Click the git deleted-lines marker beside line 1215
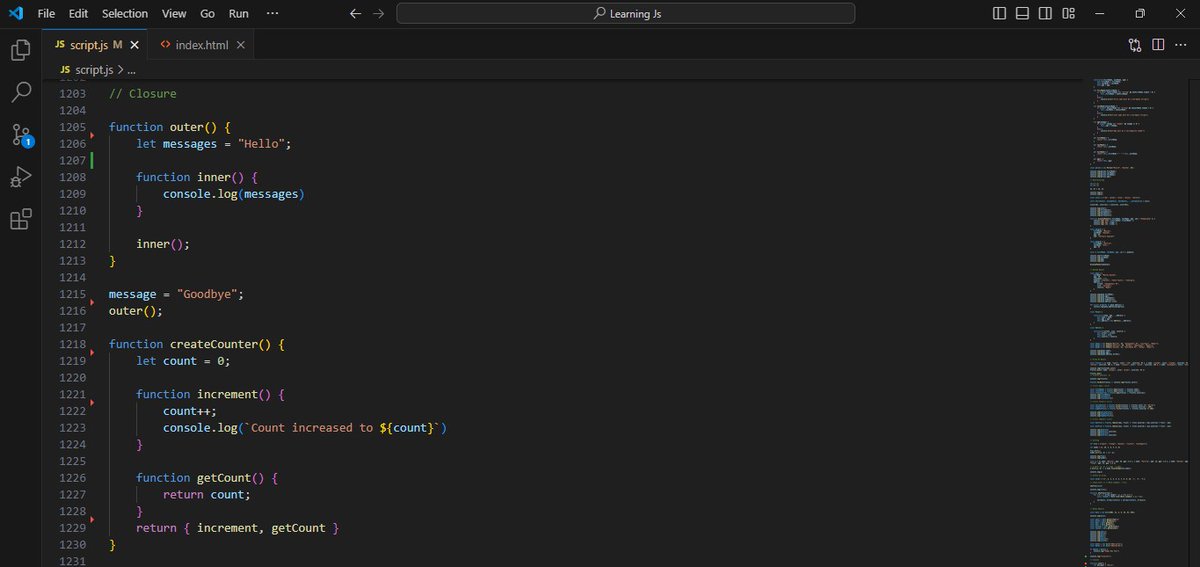 coord(92,300)
